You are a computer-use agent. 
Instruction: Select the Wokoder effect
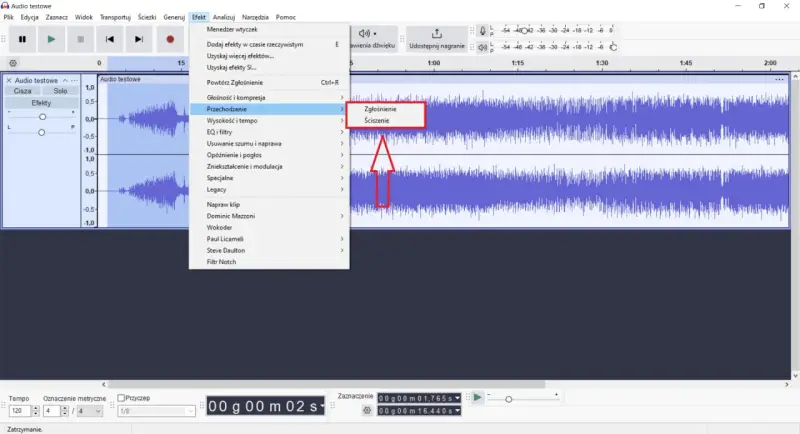269,227
